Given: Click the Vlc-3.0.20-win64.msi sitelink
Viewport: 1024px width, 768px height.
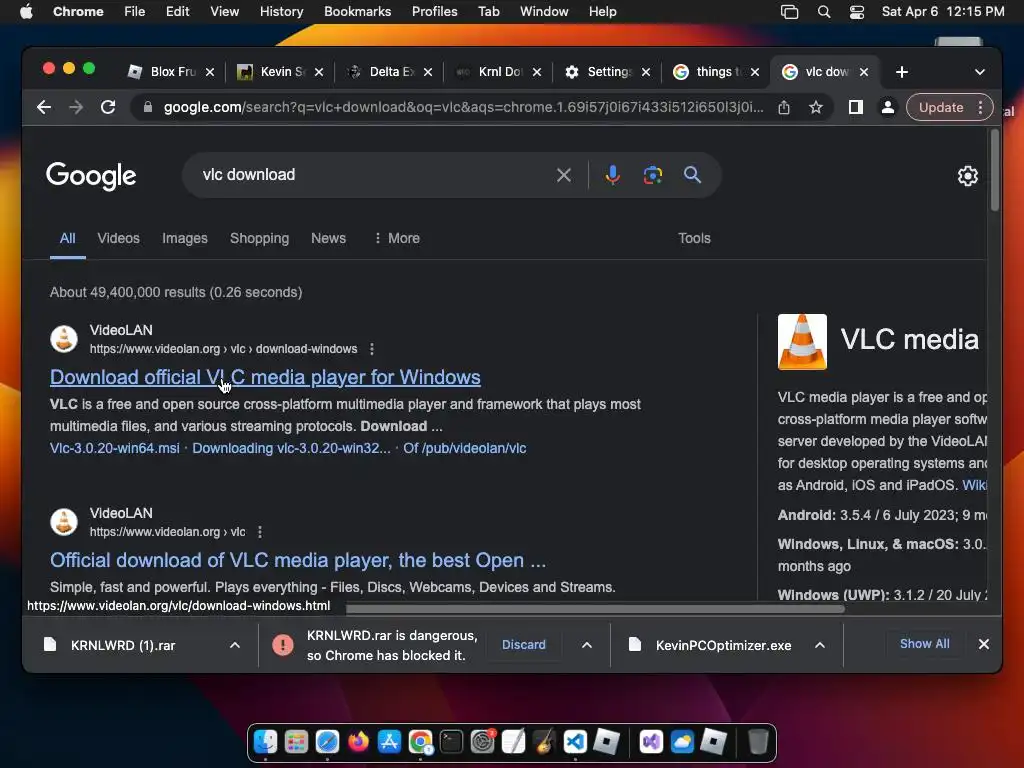Looking at the screenshot, I should point(114,448).
